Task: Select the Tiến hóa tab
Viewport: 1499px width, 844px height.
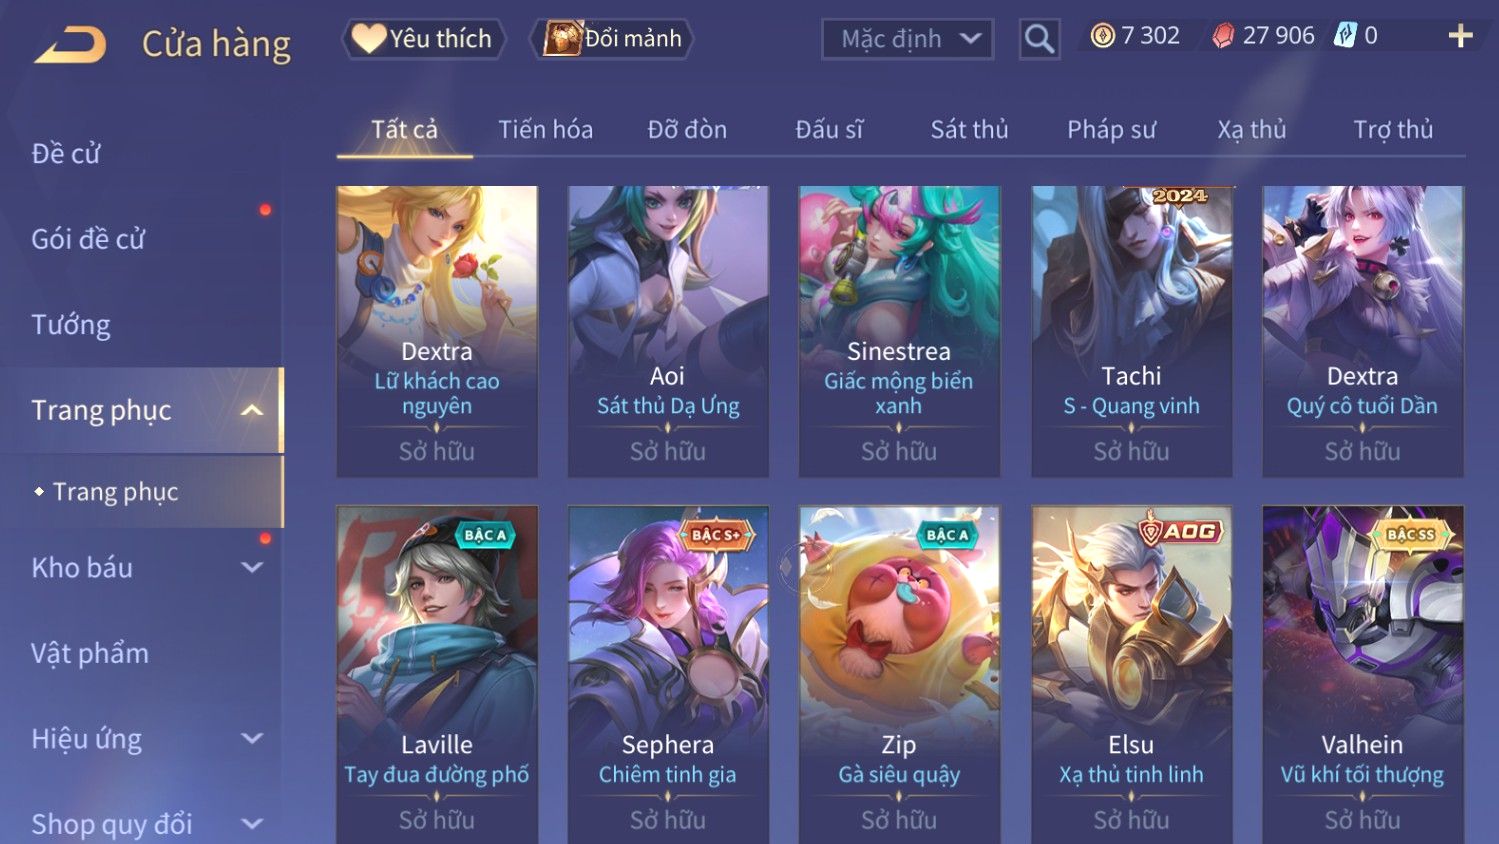Action: tap(545, 129)
